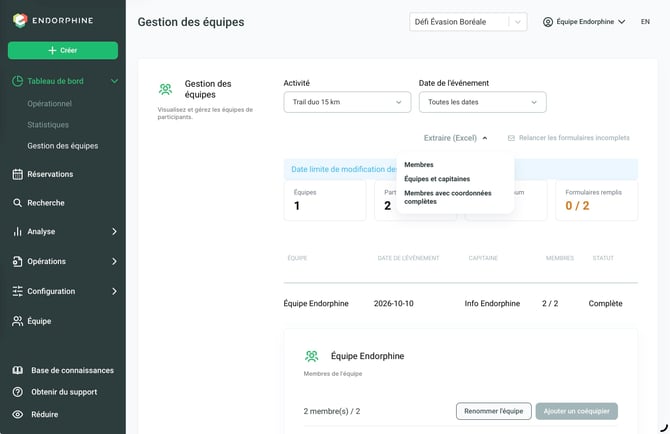Click the STATUT column header
The image size is (670, 434).
603,258
